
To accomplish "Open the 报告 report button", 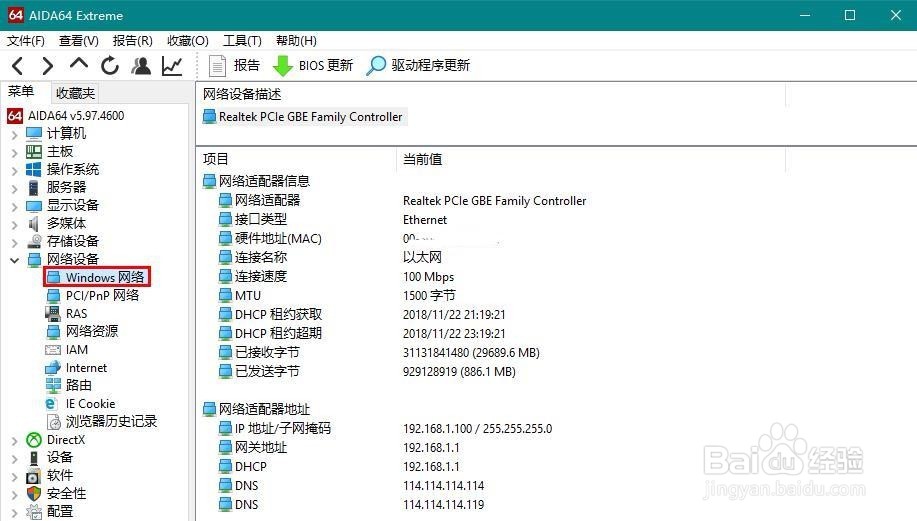I will (x=234, y=65).
